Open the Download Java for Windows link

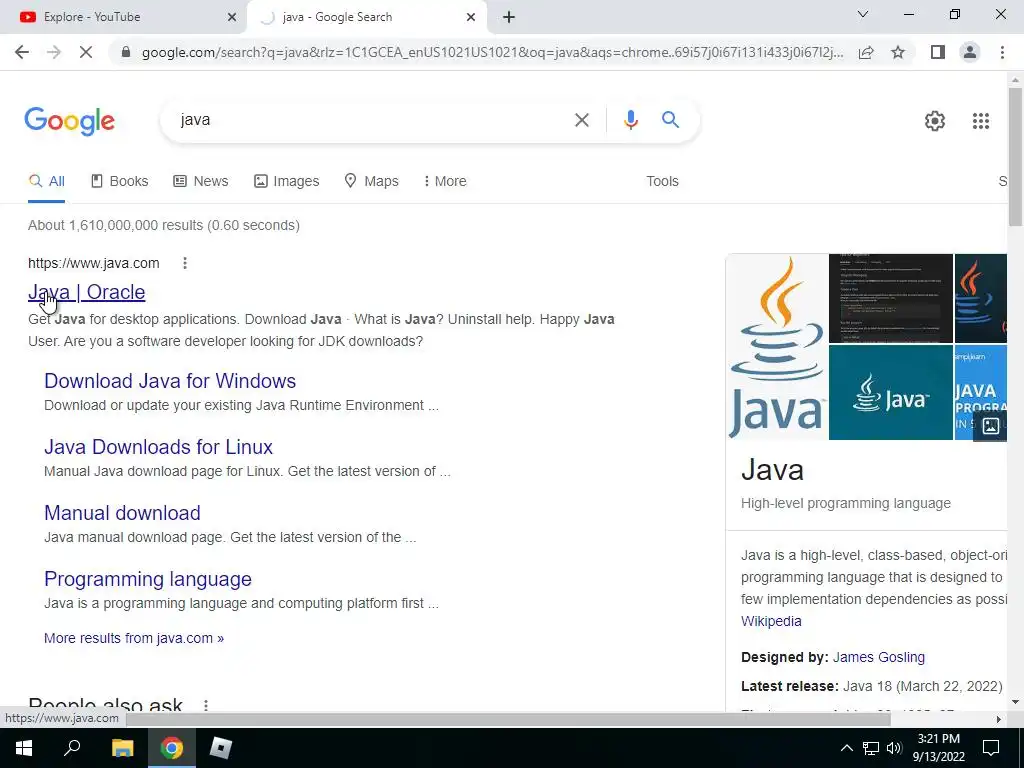pos(170,381)
